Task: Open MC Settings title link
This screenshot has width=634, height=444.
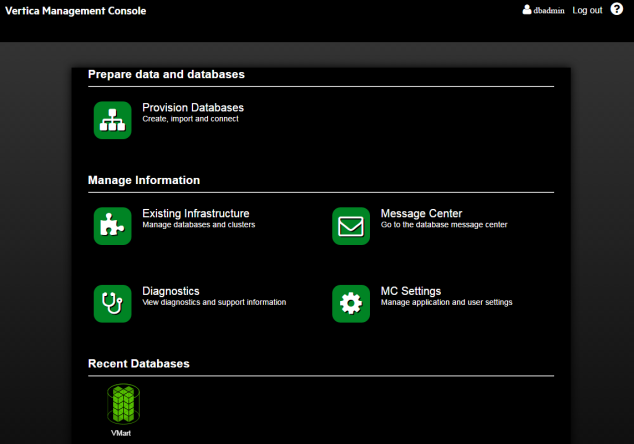Action: tap(411, 291)
